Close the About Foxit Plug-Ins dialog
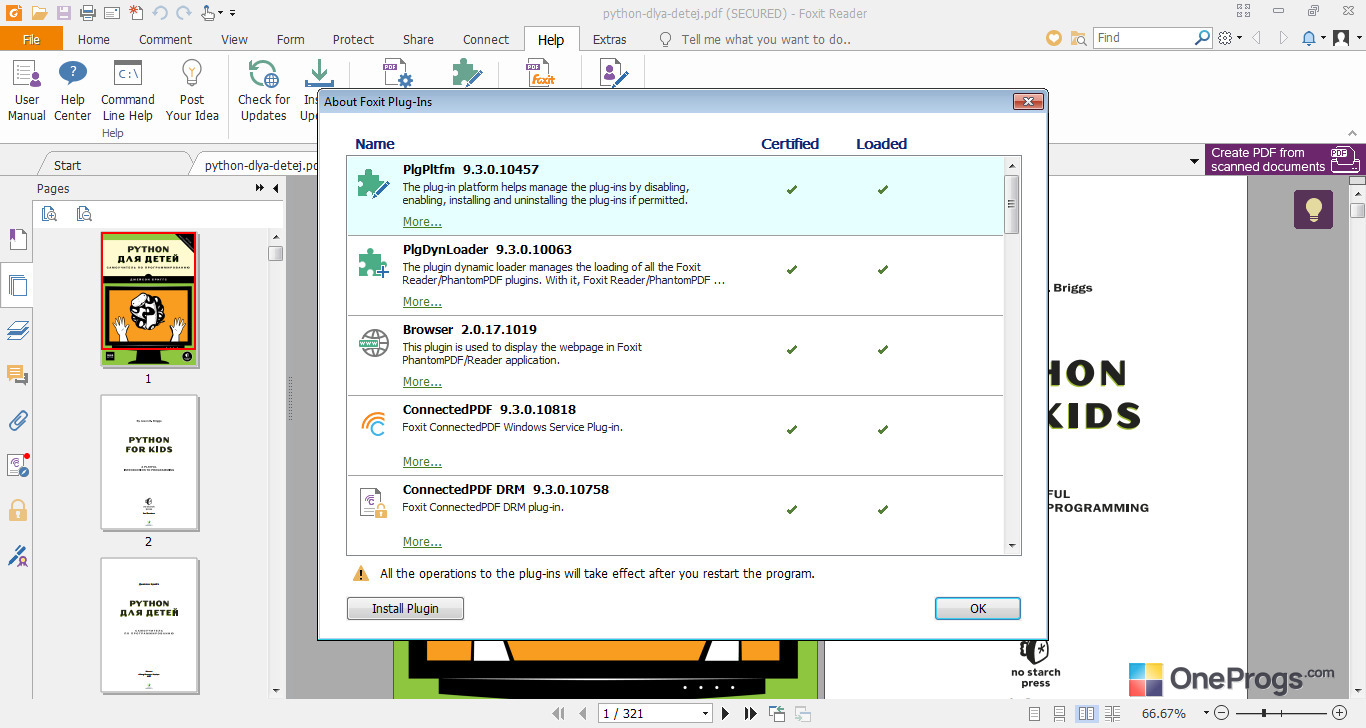 tap(1028, 102)
